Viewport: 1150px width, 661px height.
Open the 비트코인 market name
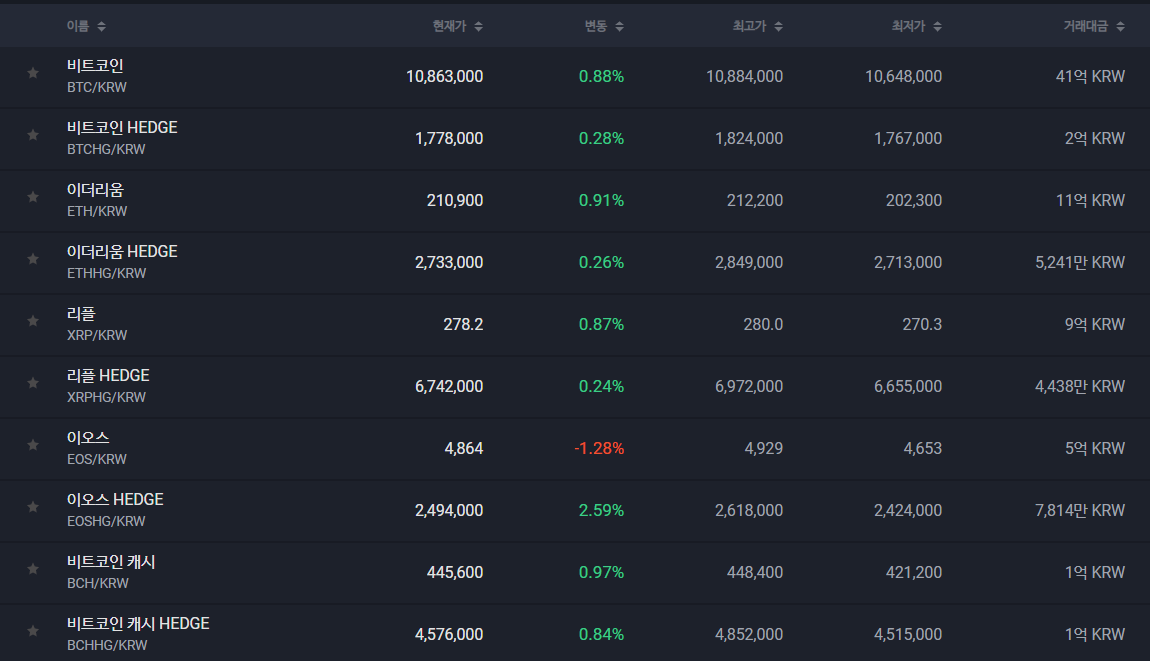pos(95,65)
